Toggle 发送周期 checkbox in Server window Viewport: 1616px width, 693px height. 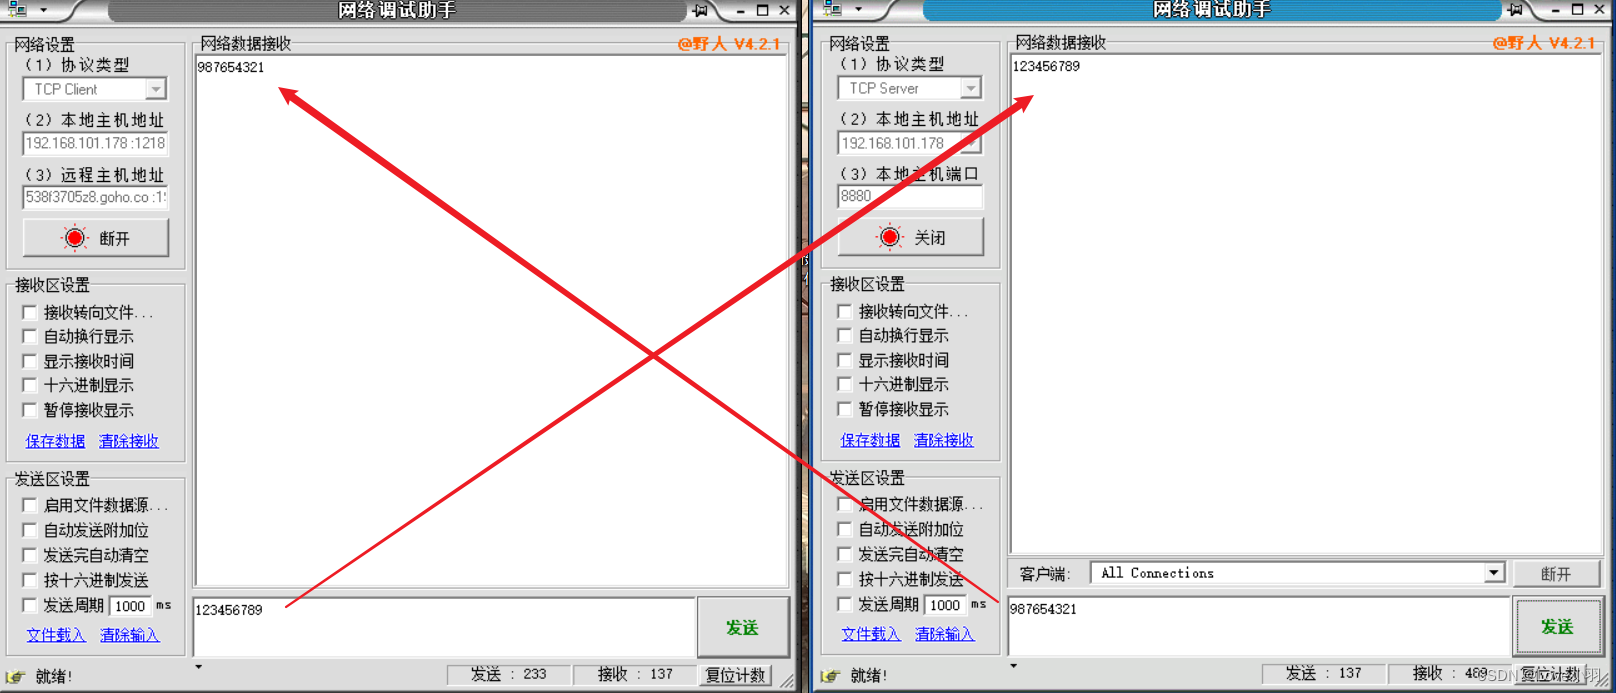tap(845, 604)
